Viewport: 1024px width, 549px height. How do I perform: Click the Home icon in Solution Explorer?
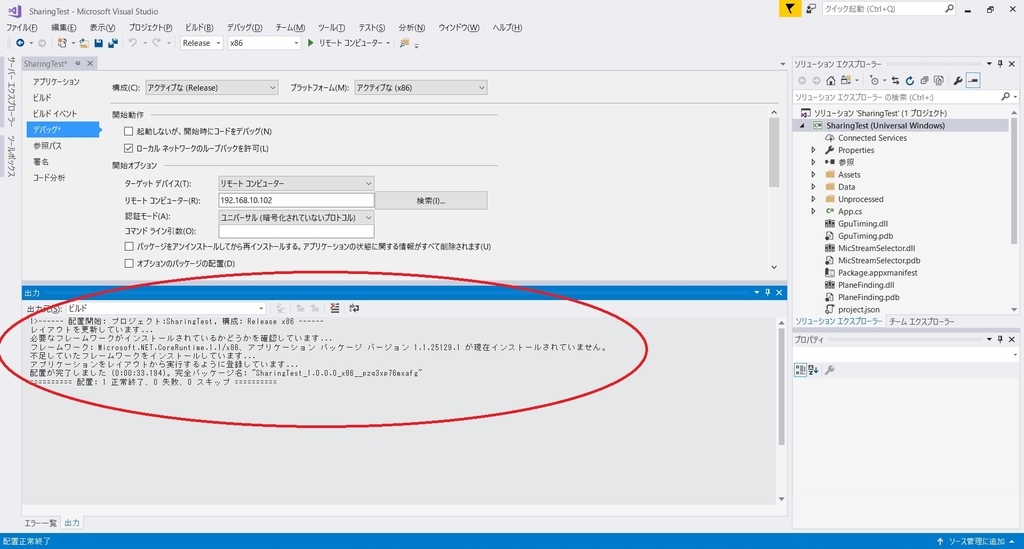tap(831, 80)
